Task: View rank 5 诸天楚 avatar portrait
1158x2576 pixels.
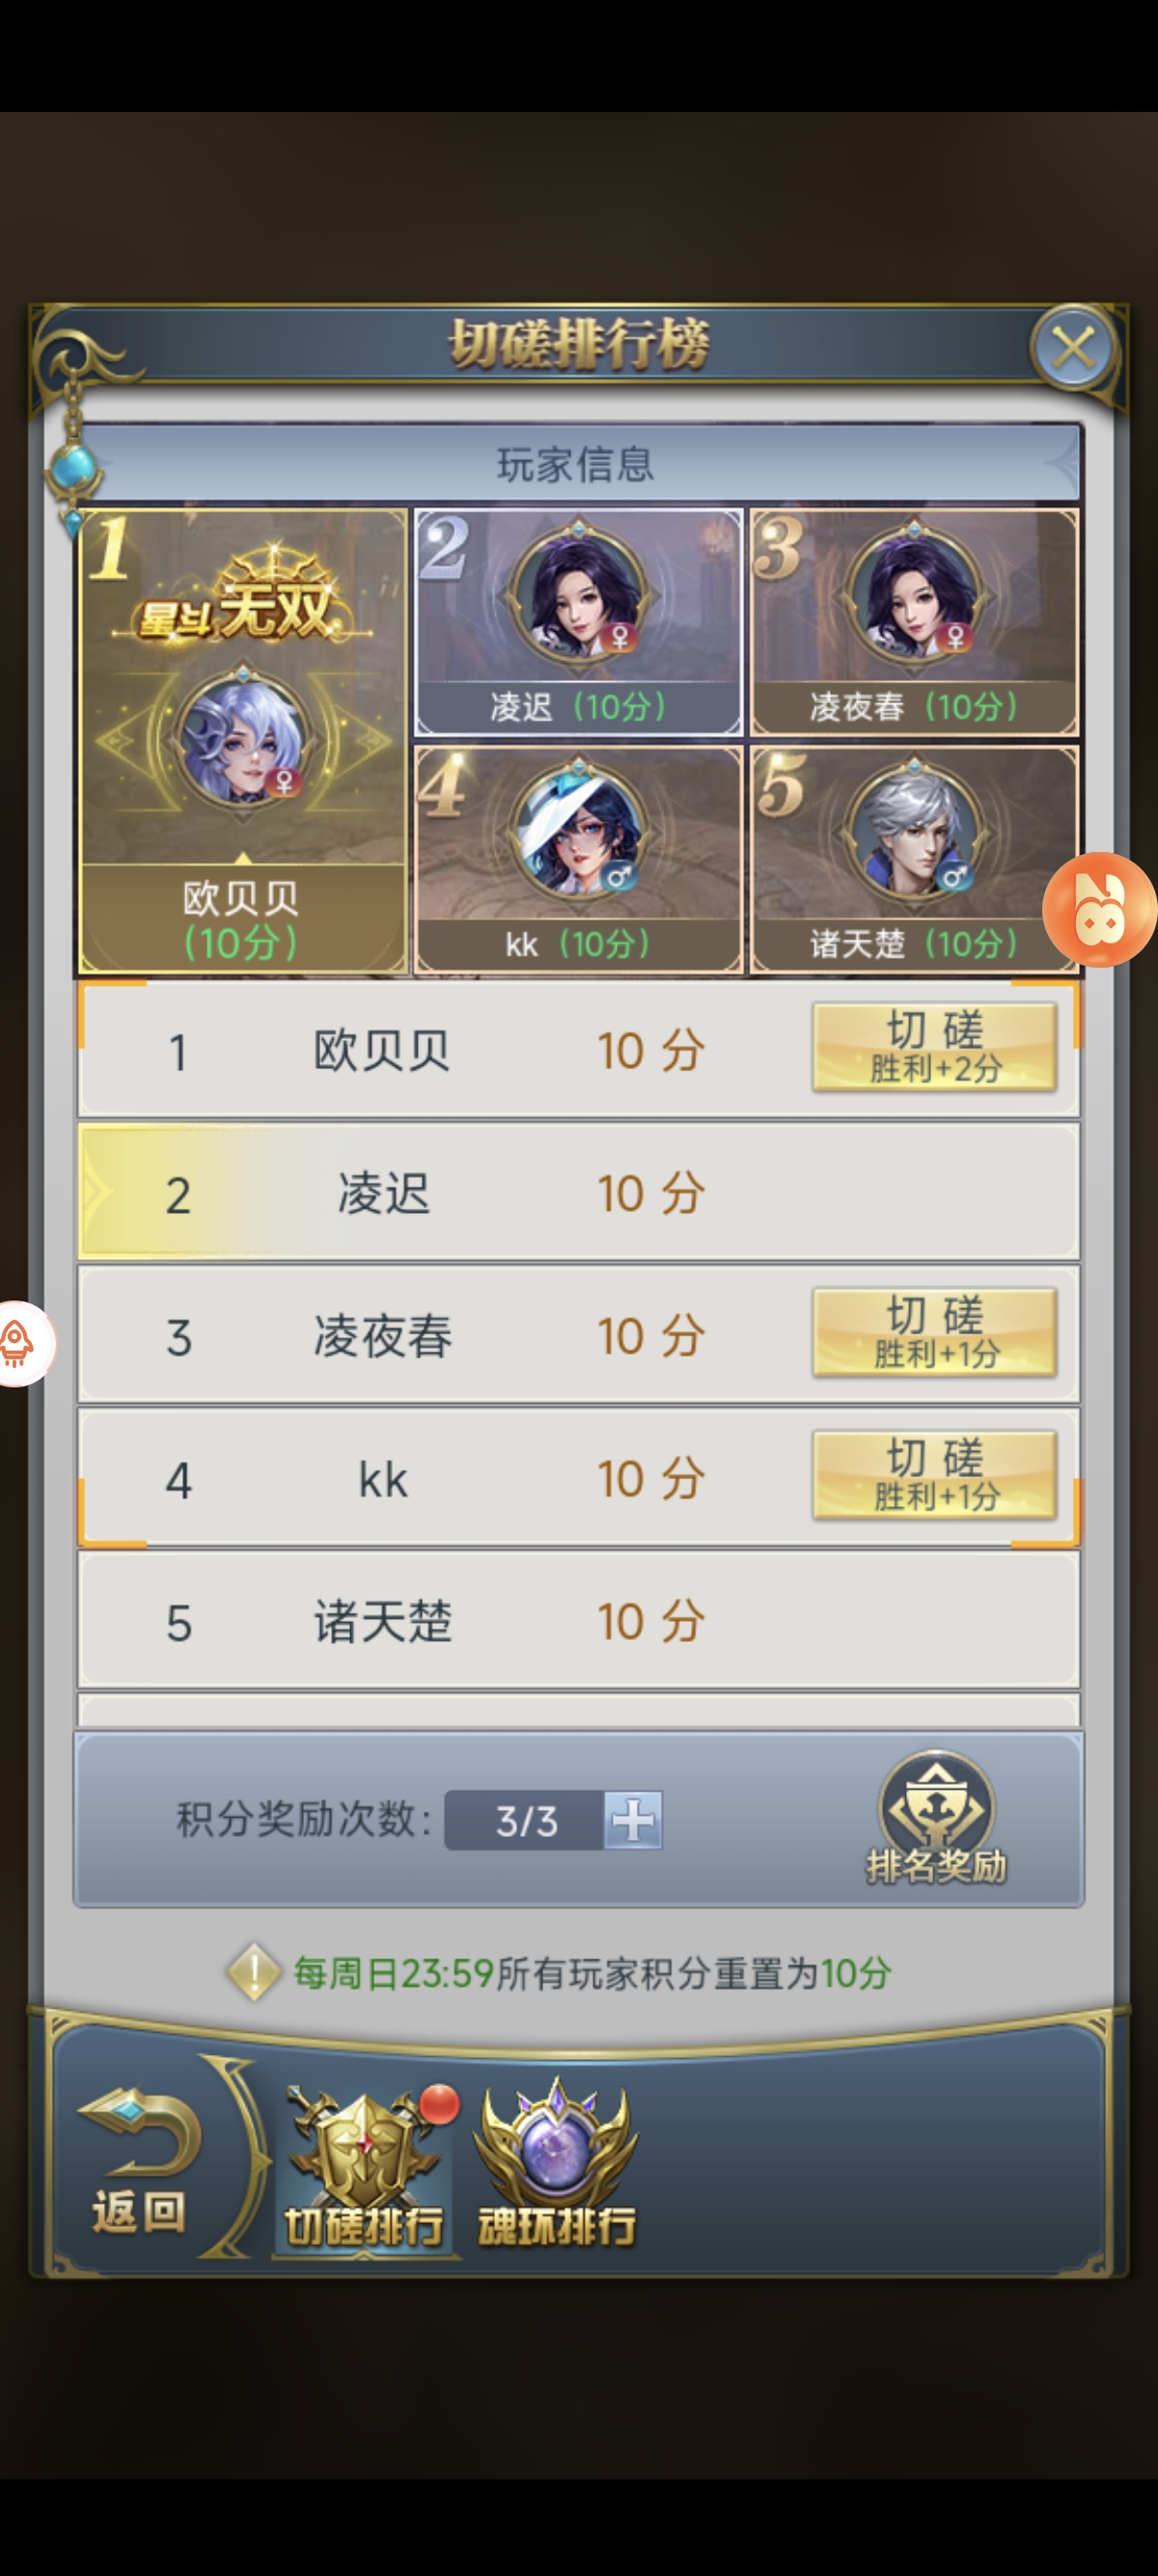Action: [914, 832]
